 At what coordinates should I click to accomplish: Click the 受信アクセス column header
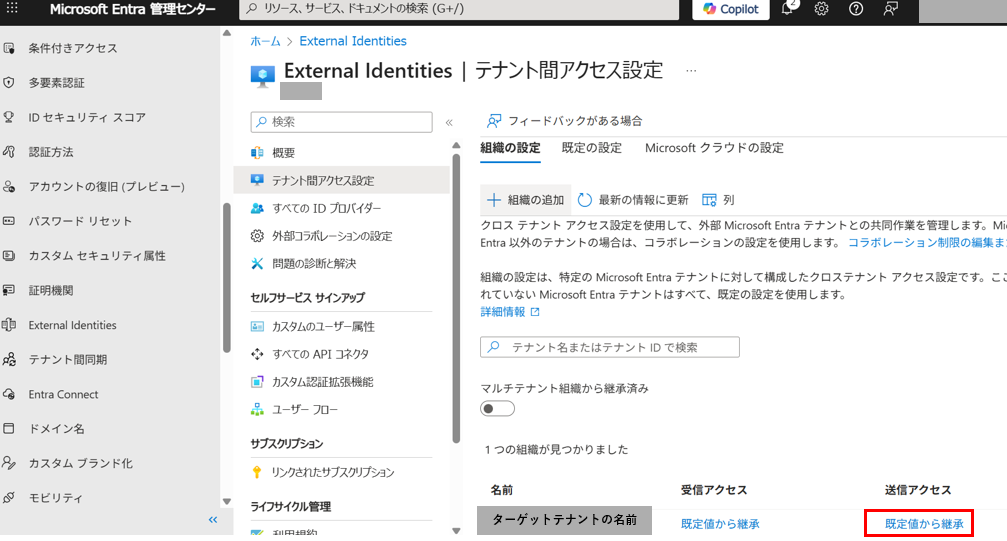[714, 490]
